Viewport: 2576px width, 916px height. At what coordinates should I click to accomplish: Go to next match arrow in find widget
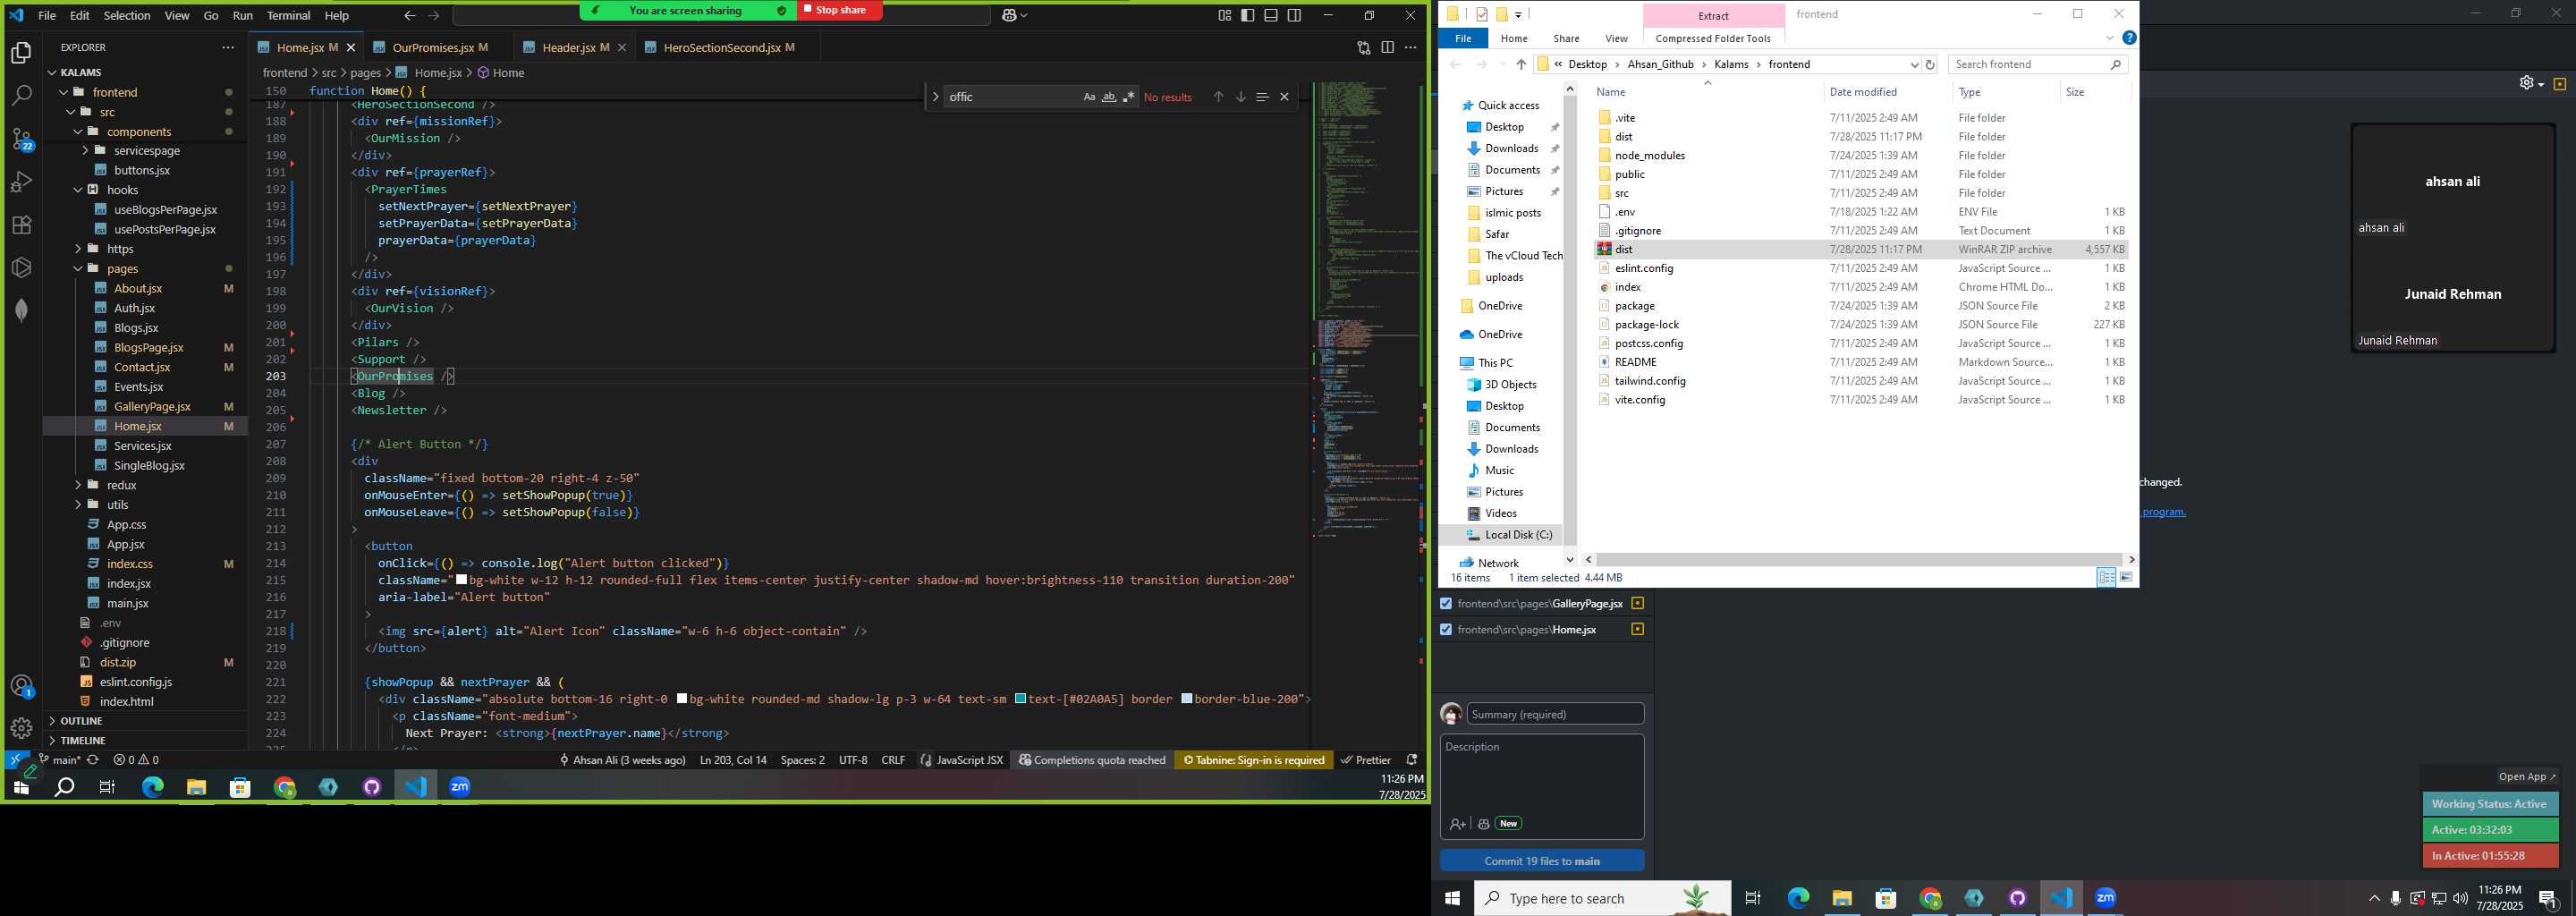1240,97
